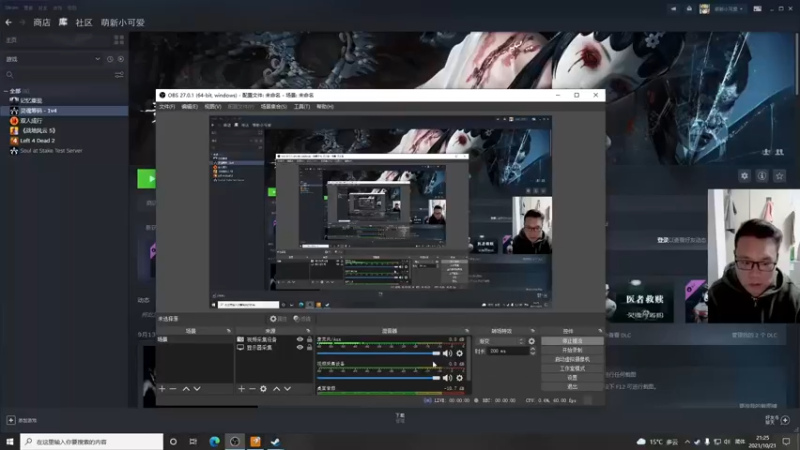This screenshot has height=450, width=800.
Task: Toggle Steam library grid collections view icon
Action: 119,40
